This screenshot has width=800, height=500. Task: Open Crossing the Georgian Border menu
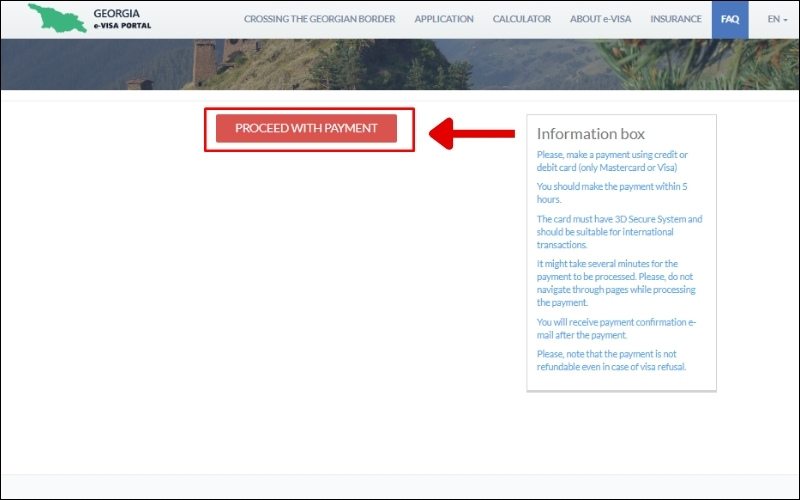click(x=319, y=19)
